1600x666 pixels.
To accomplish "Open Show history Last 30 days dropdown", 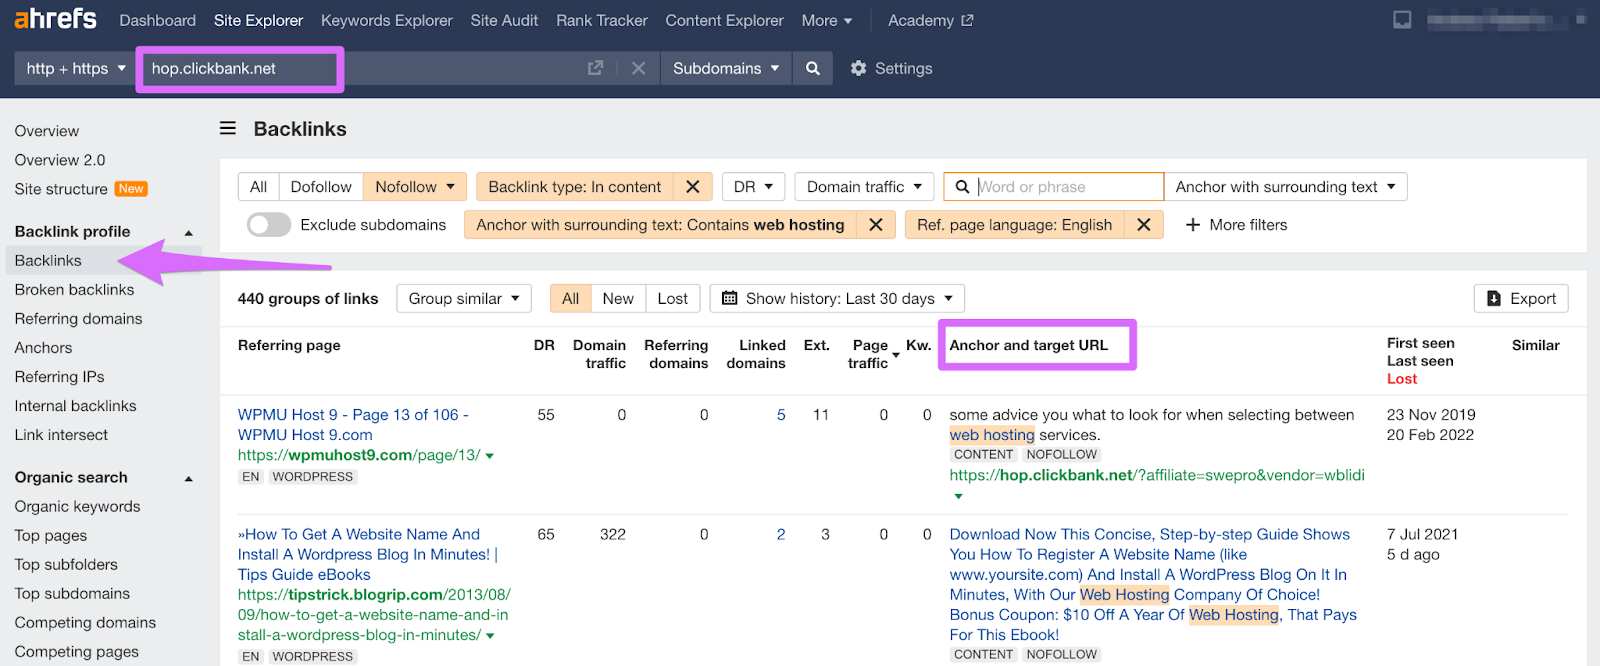I will [x=837, y=298].
